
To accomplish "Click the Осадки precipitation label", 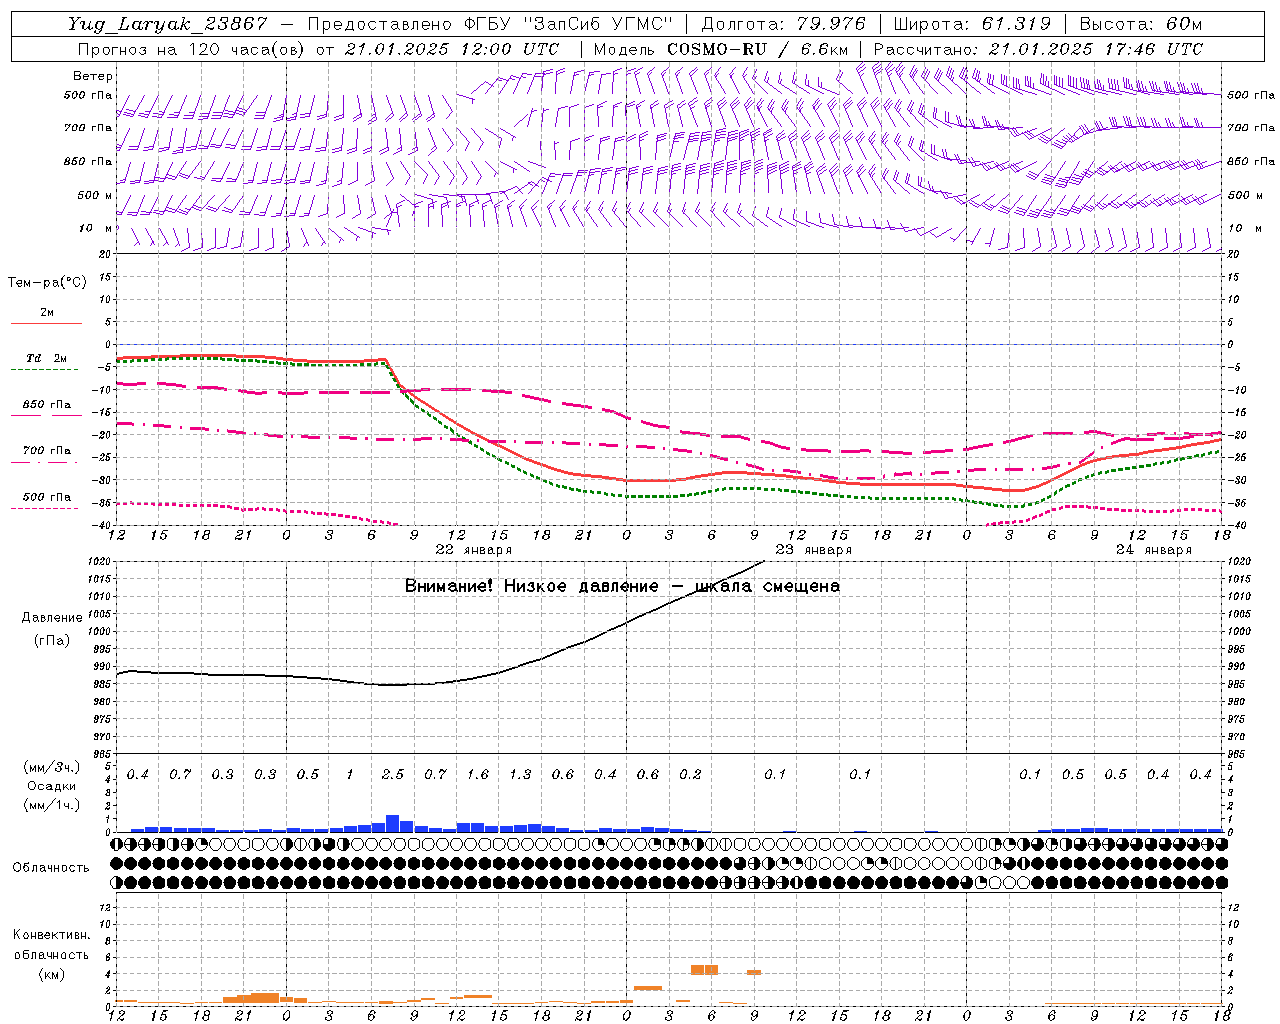I will (51, 786).
